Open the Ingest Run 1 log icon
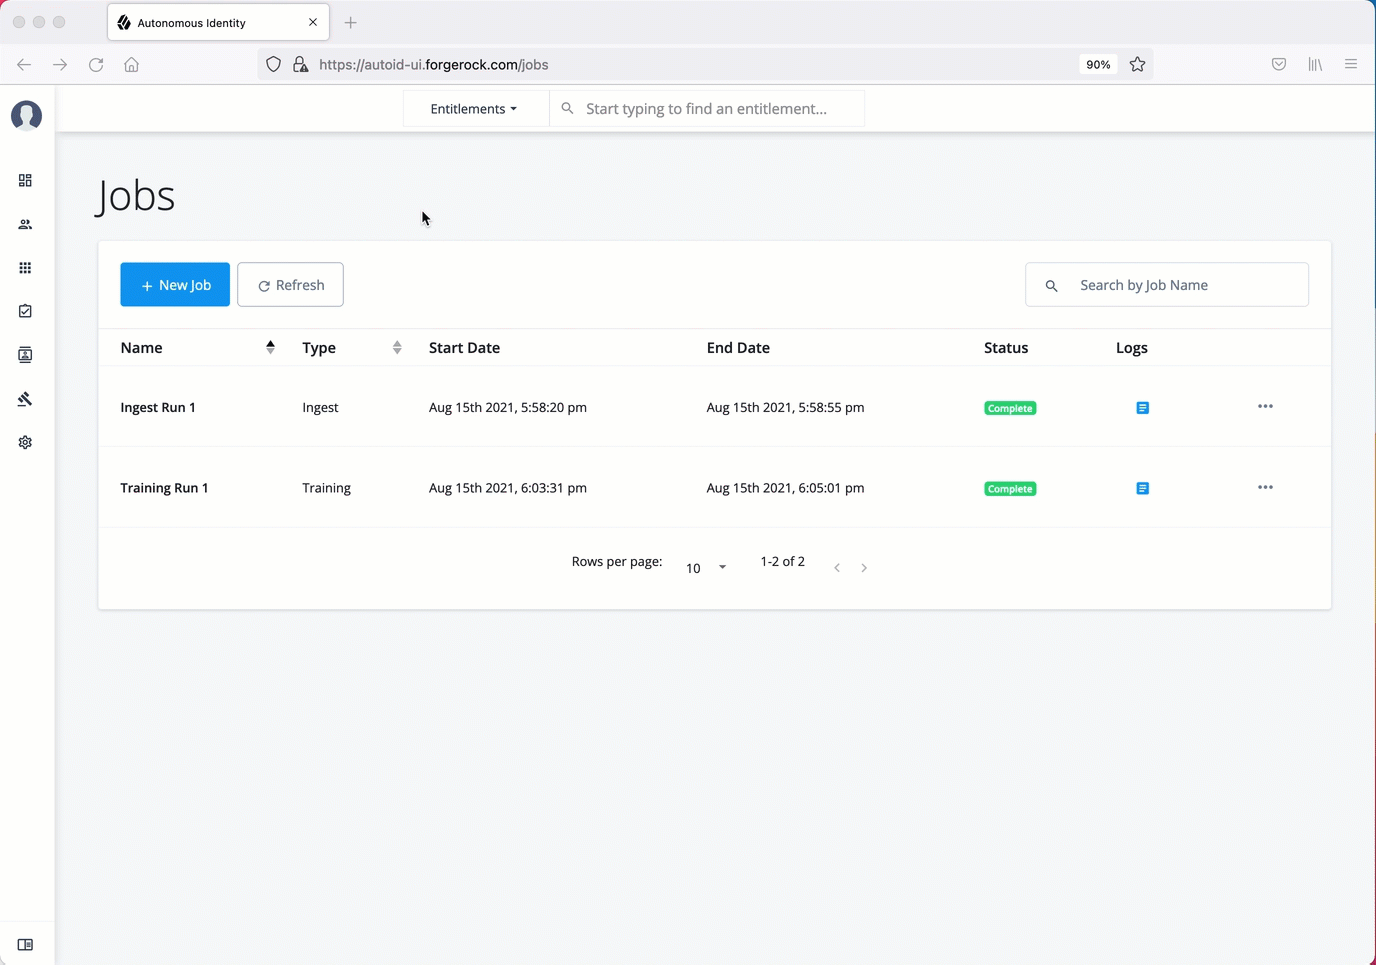The image size is (1376, 965). click(x=1142, y=408)
